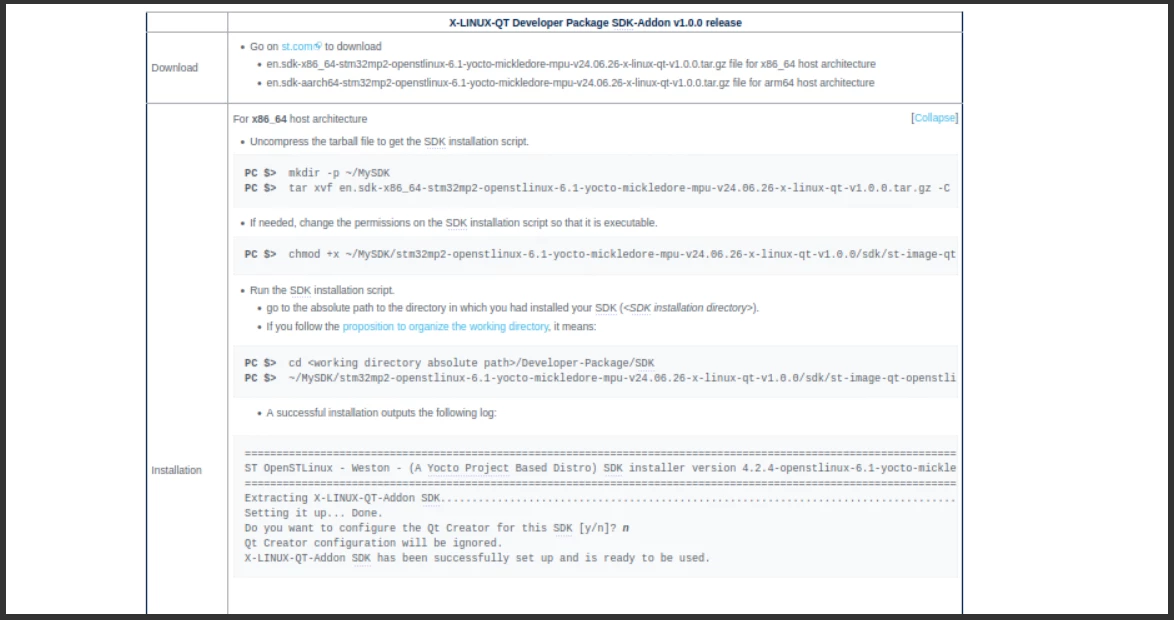Click the X-LINUX-QT Developer Package SDK-Addon v1.0.0 release header
1174x620 pixels.
(x=595, y=22)
